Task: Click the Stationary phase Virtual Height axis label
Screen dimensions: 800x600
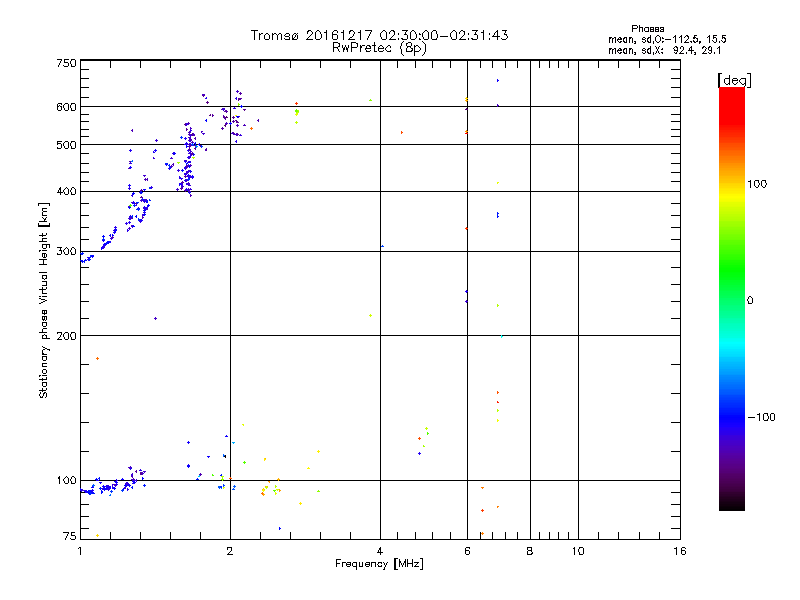Action: [x=44, y=300]
